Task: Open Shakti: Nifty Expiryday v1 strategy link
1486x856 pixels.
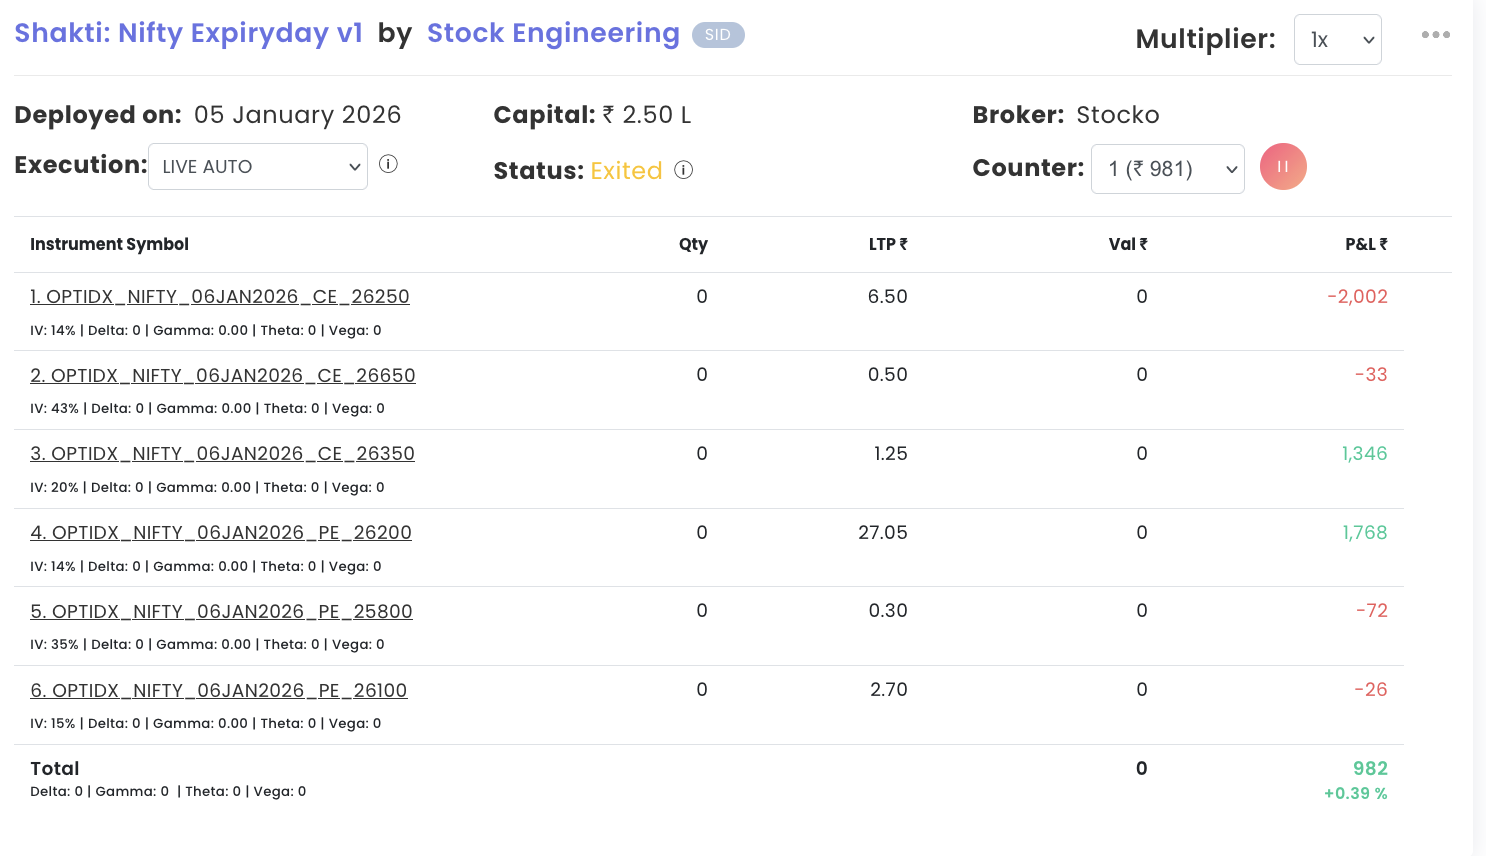Action: [188, 33]
